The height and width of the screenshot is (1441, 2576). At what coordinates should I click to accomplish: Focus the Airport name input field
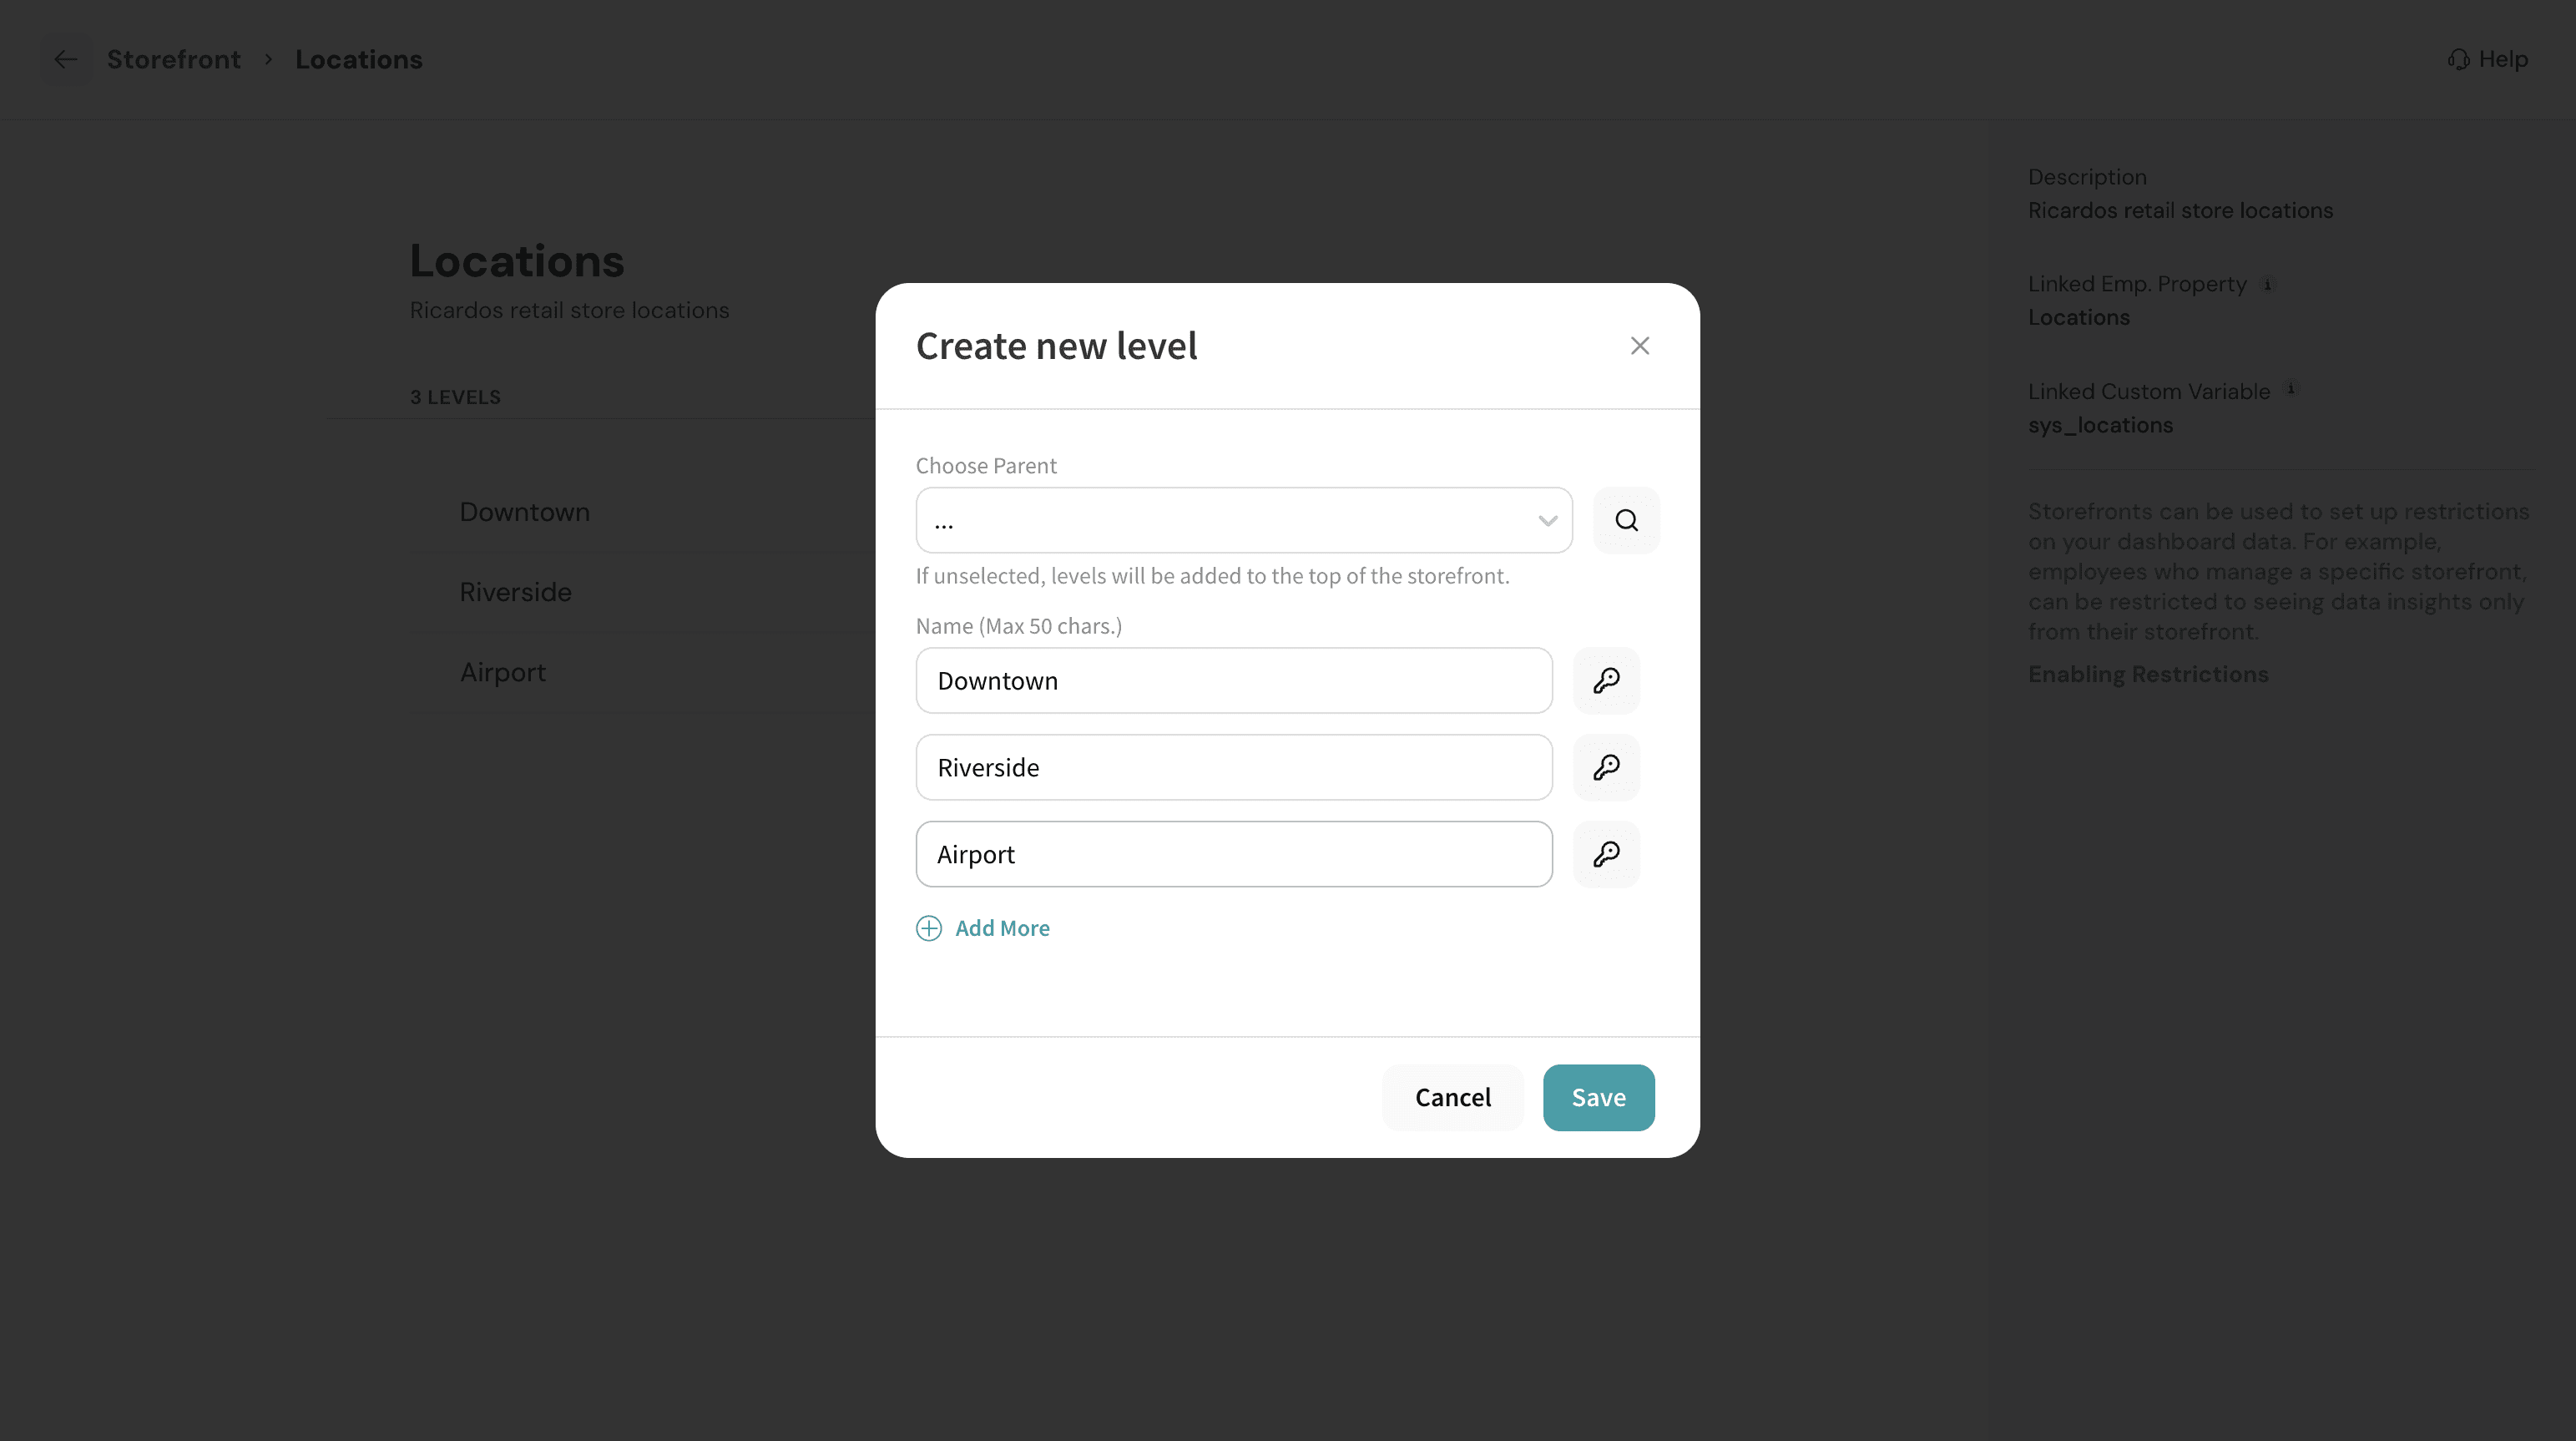1234,854
